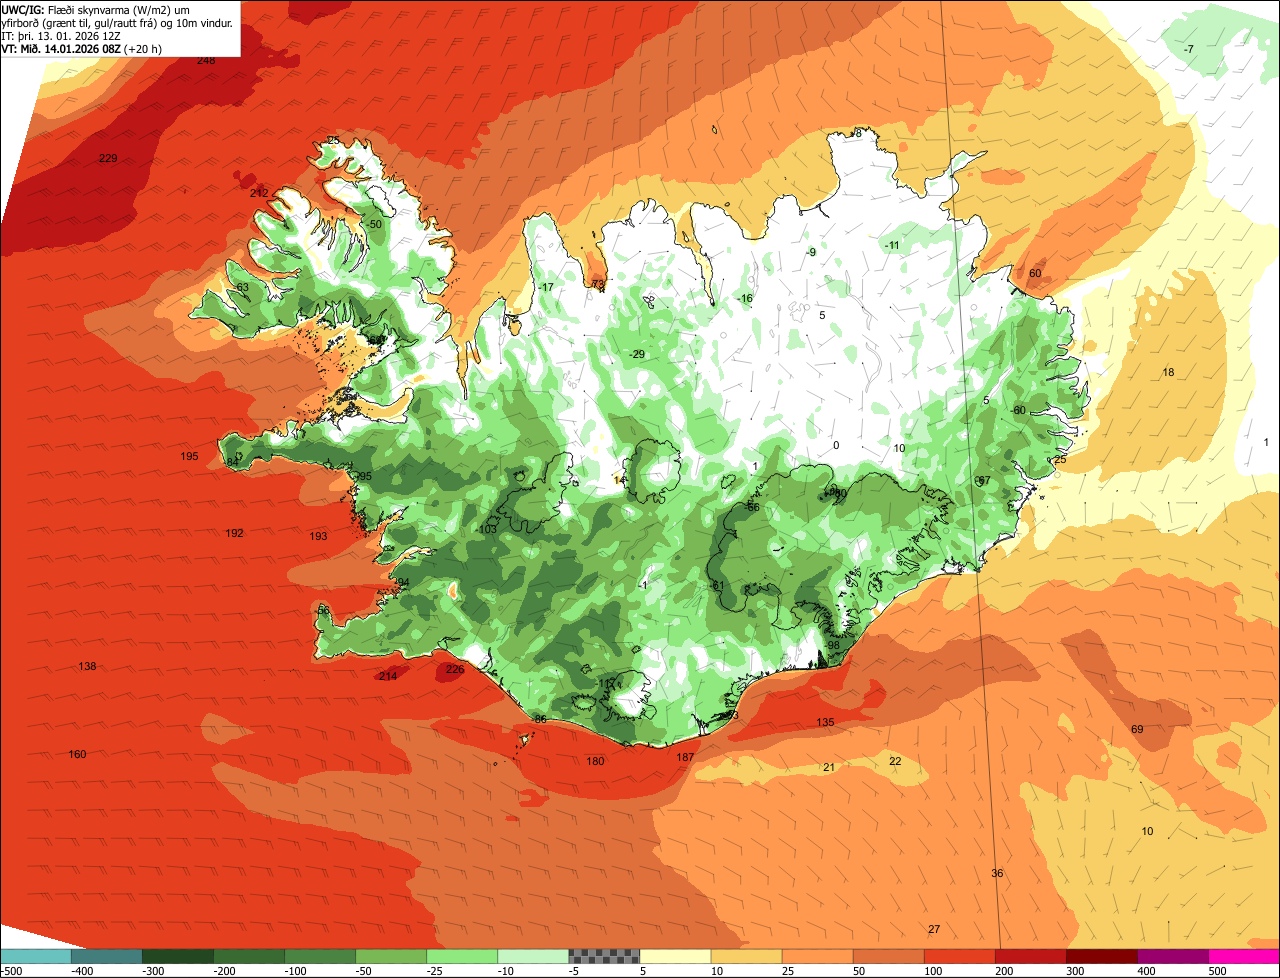The image size is (1280, 978).
Task: Click the map value 98 on the southeast coast
Action: pyautogui.click(x=833, y=645)
